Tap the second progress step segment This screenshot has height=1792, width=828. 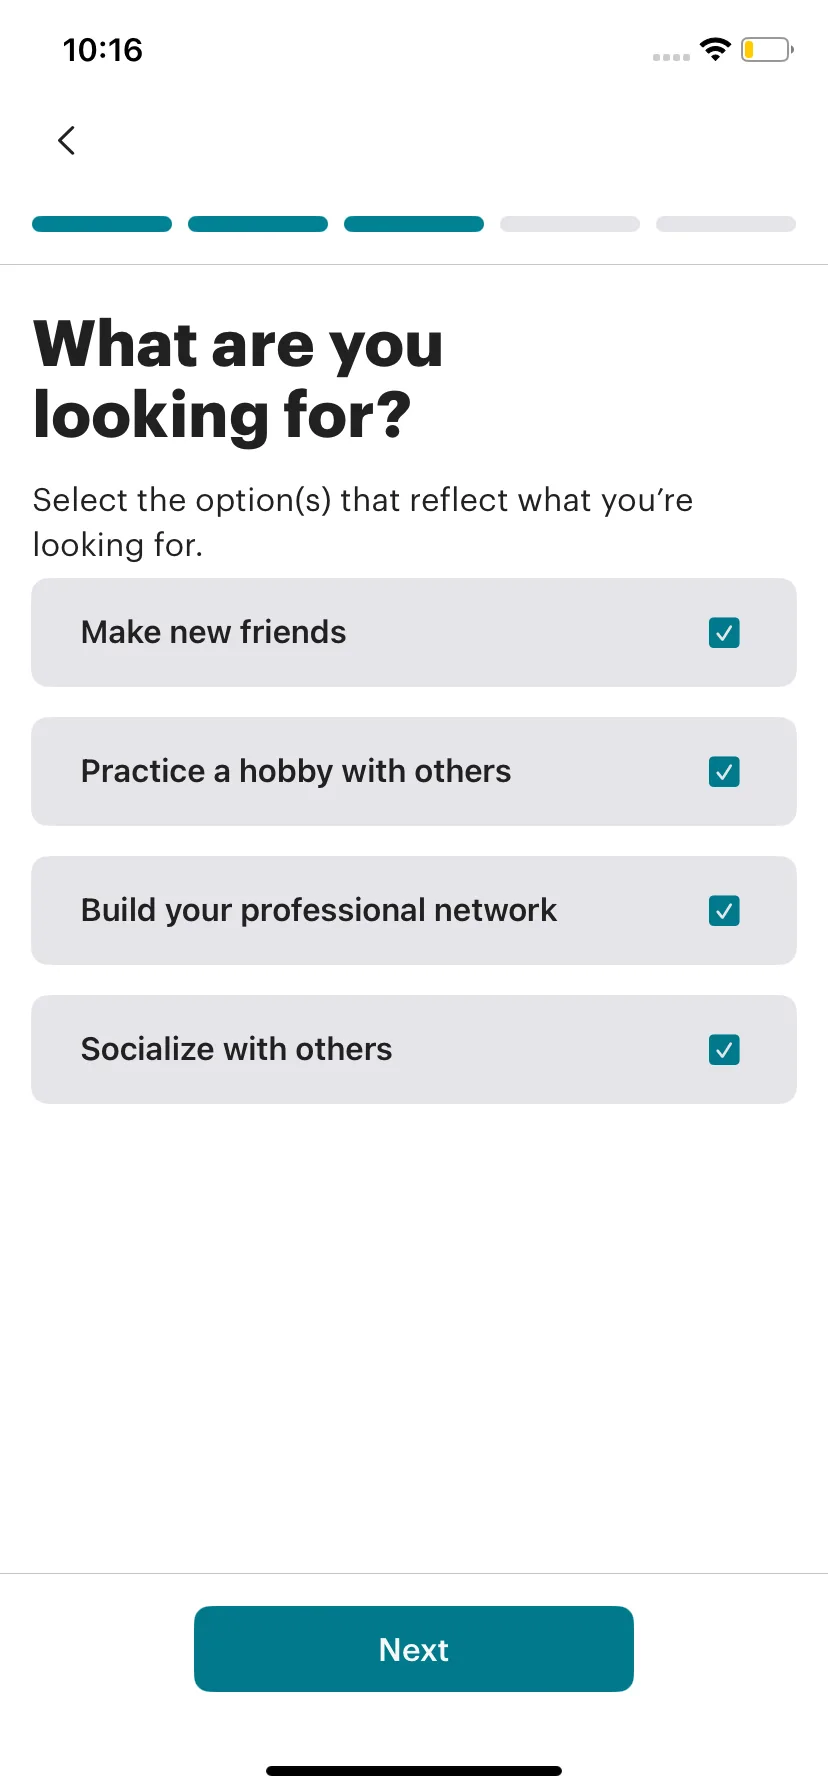(258, 224)
